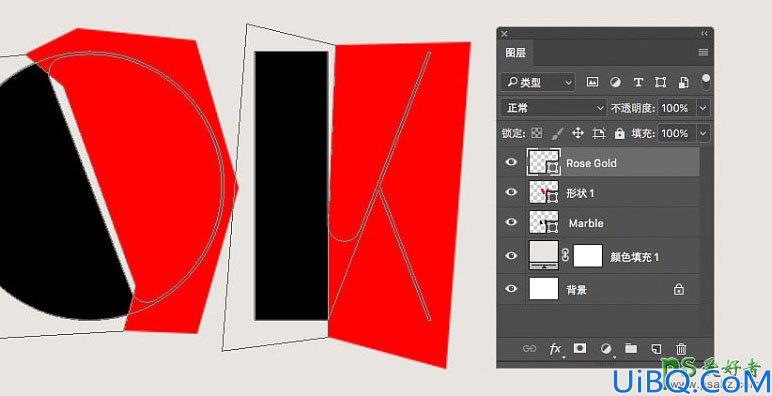Screen dimensions: 772x396
Task: Lock artboard nesting icon
Action: pyautogui.click(x=599, y=133)
